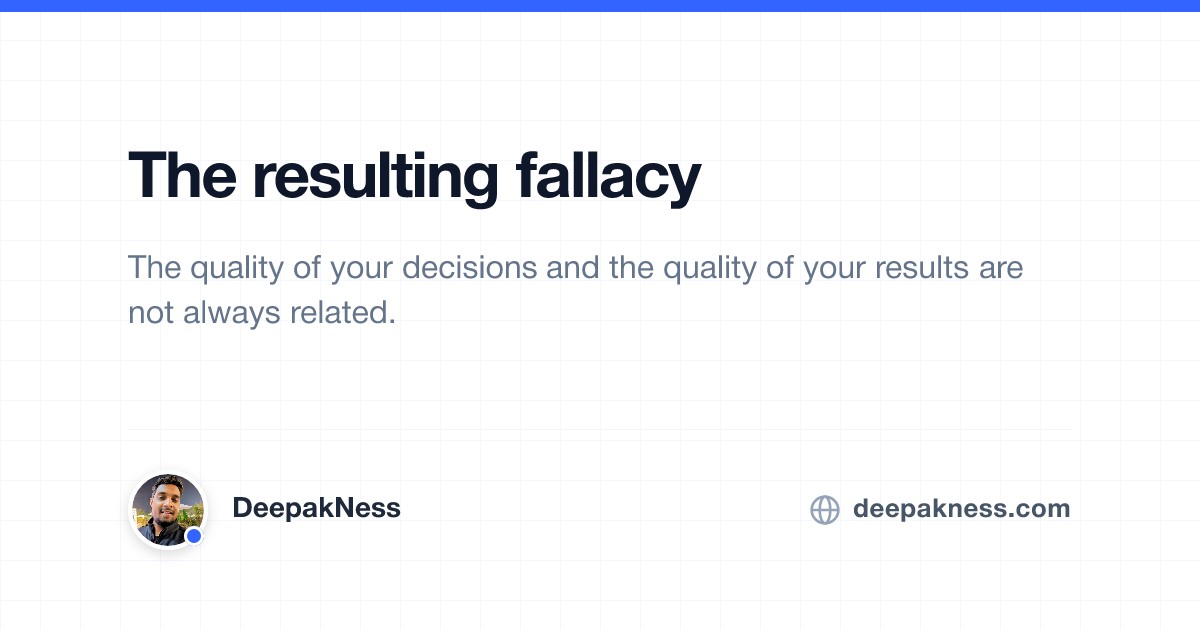This screenshot has height=630, width=1200.
Task: Select the "not always related." subtitle line
Action: (263, 313)
